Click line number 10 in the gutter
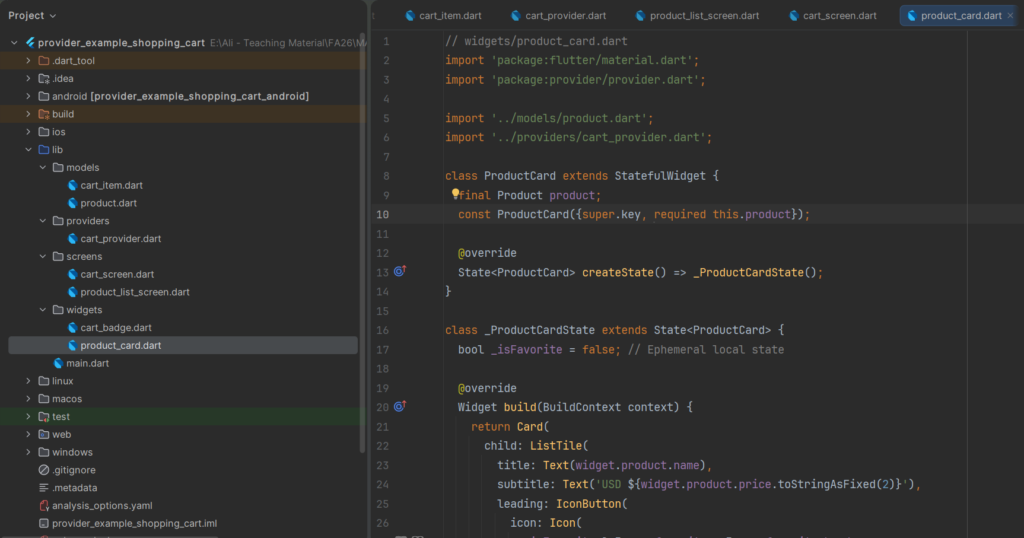The width and height of the screenshot is (1024, 538). coord(383,214)
